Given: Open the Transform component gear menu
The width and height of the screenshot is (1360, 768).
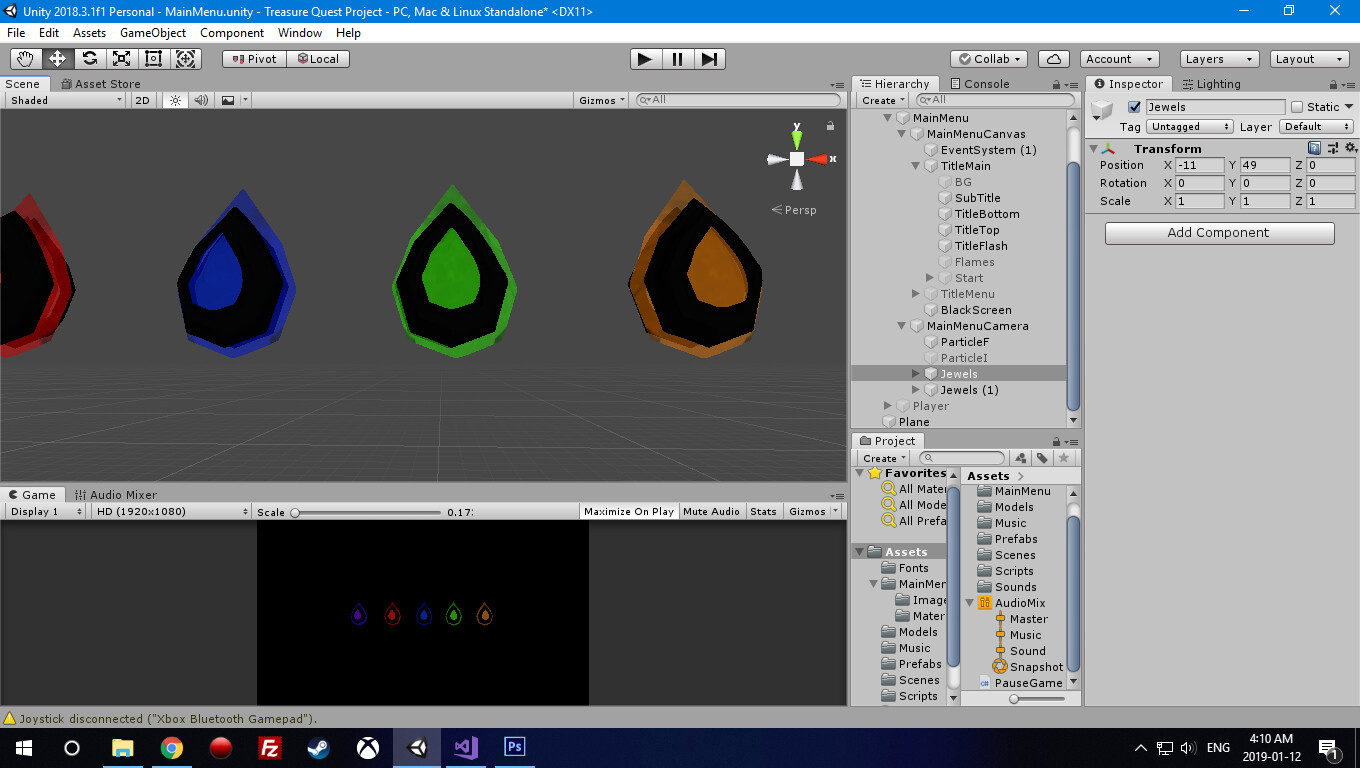Looking at the screenshot, I should (x=1349, y=148).
